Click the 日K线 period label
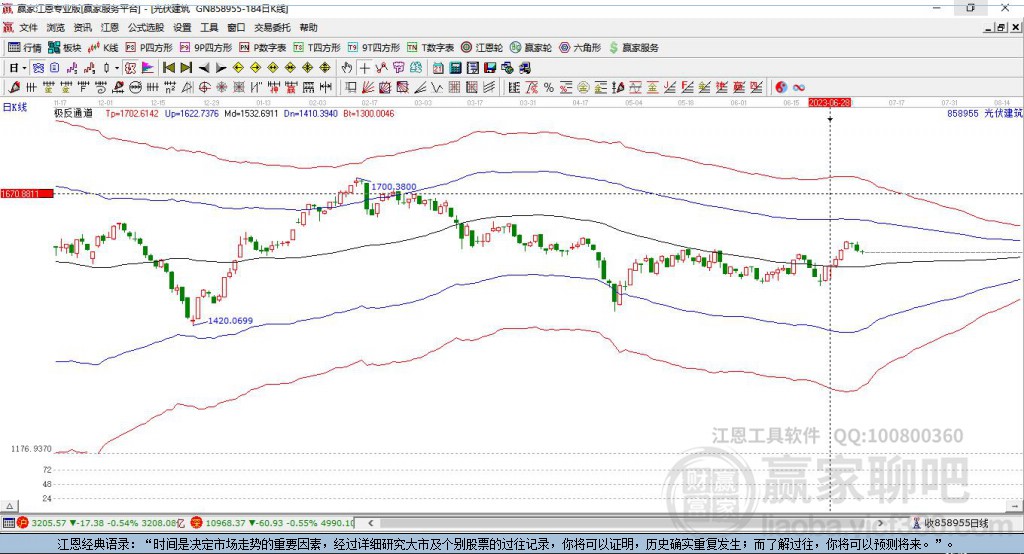The width and height of the screenshot is (1024, 554). tap(15, 107)
